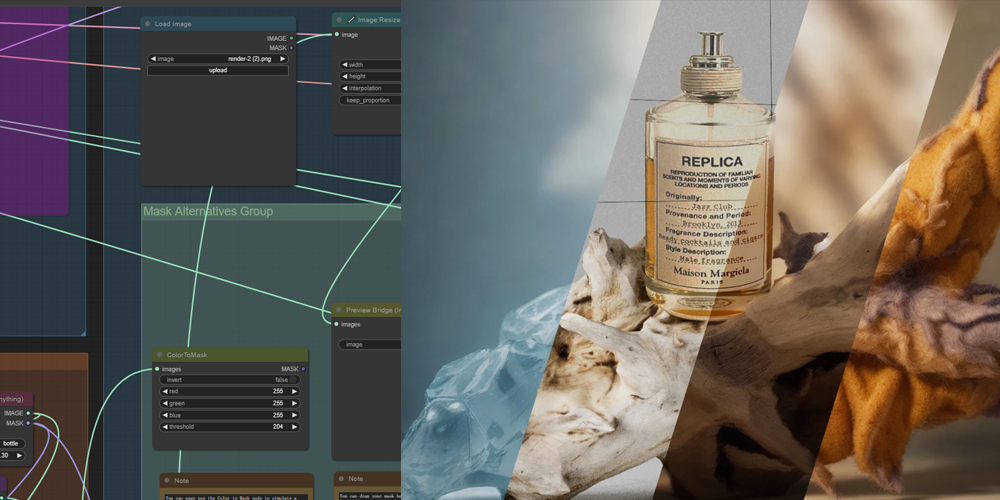Collapse the ColorToMask node via its dot
Screen dimensions: 1000x500
pyautogui.click(x=159, y=355)
